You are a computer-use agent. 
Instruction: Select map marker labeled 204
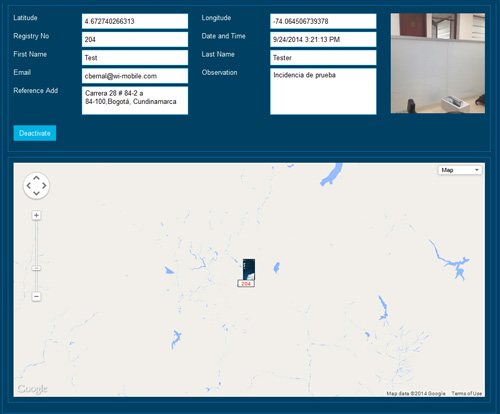click(x=246, y=273)
